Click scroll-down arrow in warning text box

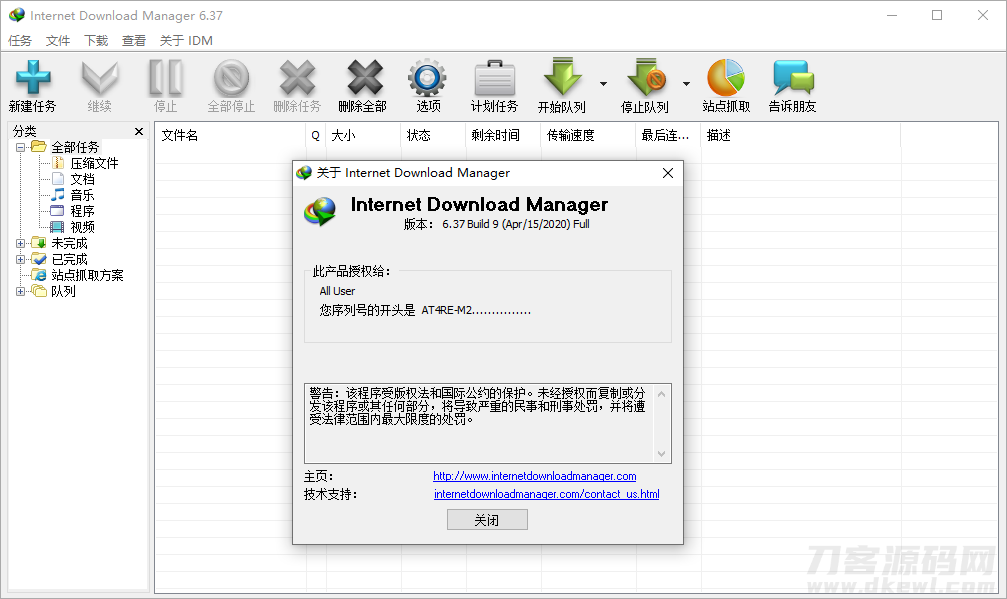click(661, 454)
